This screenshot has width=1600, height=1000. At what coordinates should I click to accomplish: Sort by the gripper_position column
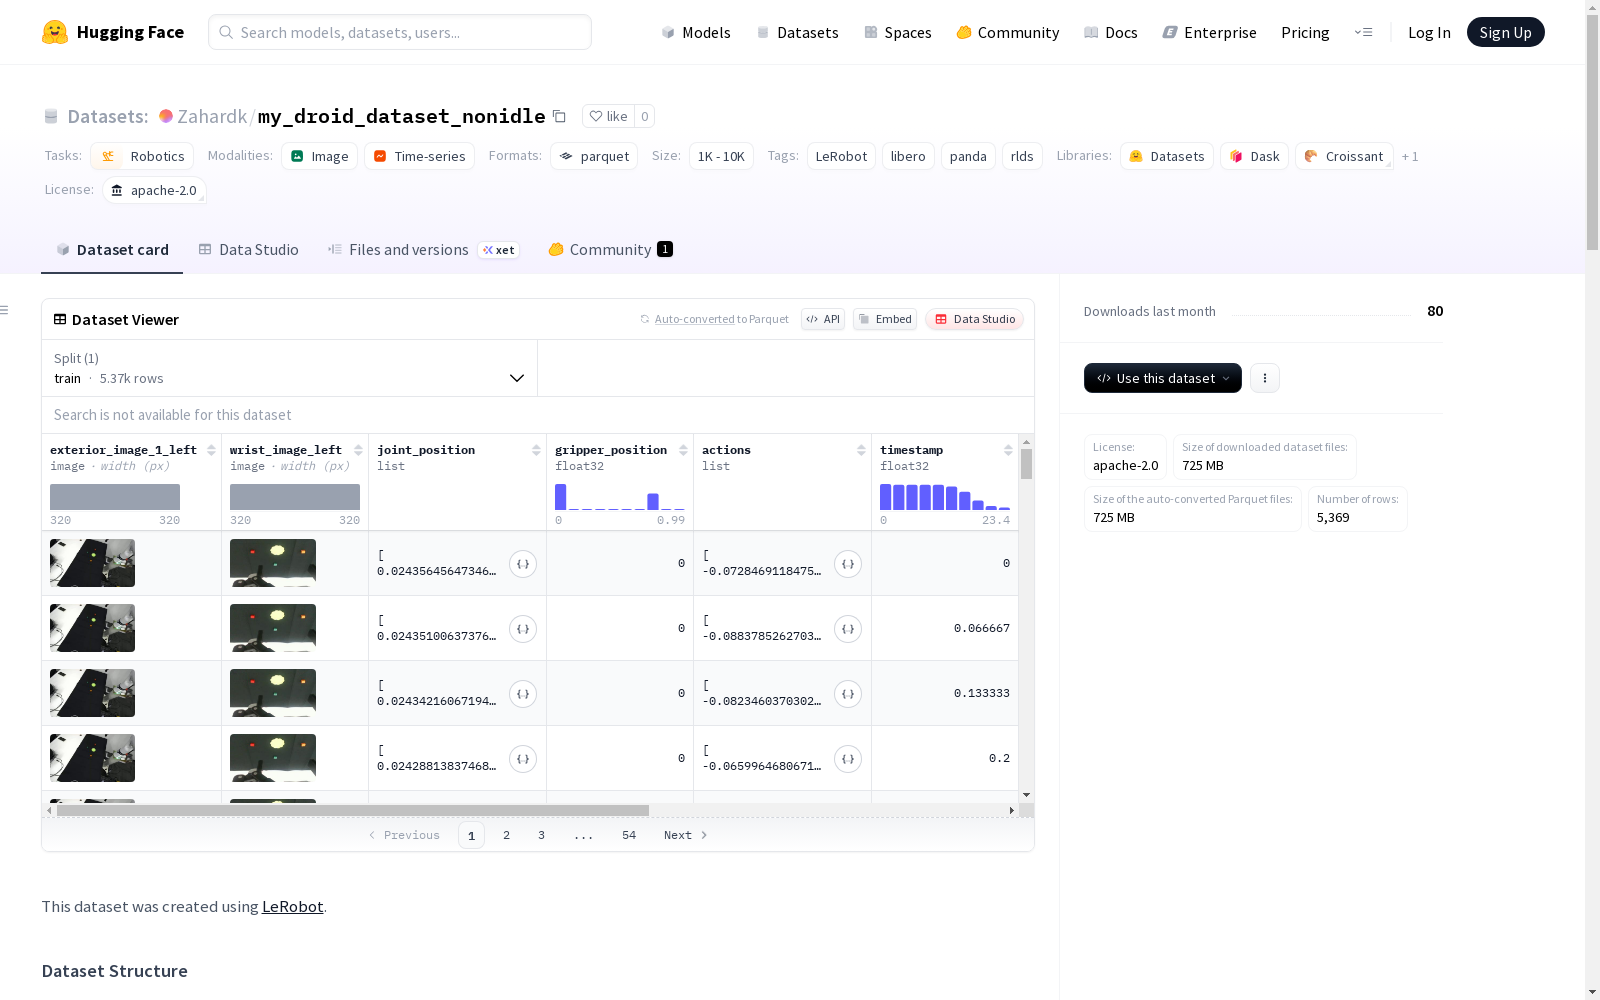coord(683,450)
